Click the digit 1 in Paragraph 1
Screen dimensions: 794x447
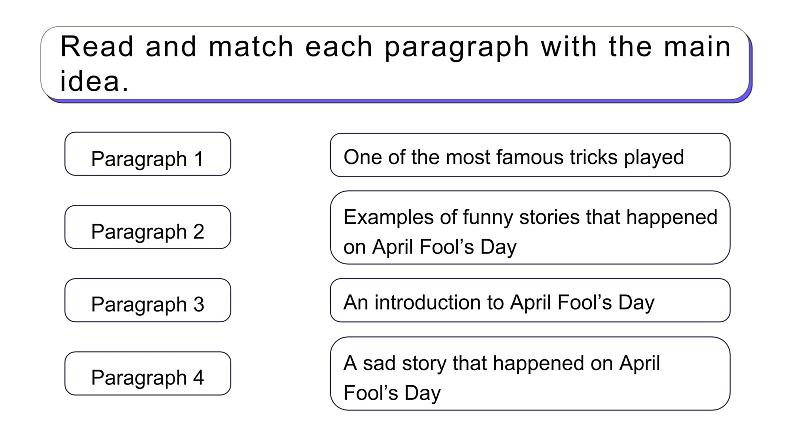click(198, 159)
